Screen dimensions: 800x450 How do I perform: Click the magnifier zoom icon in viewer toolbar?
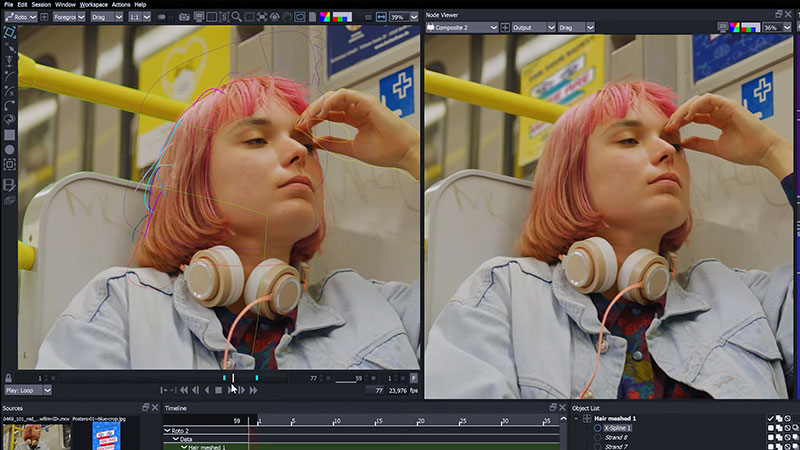click(x=236, y=17)
